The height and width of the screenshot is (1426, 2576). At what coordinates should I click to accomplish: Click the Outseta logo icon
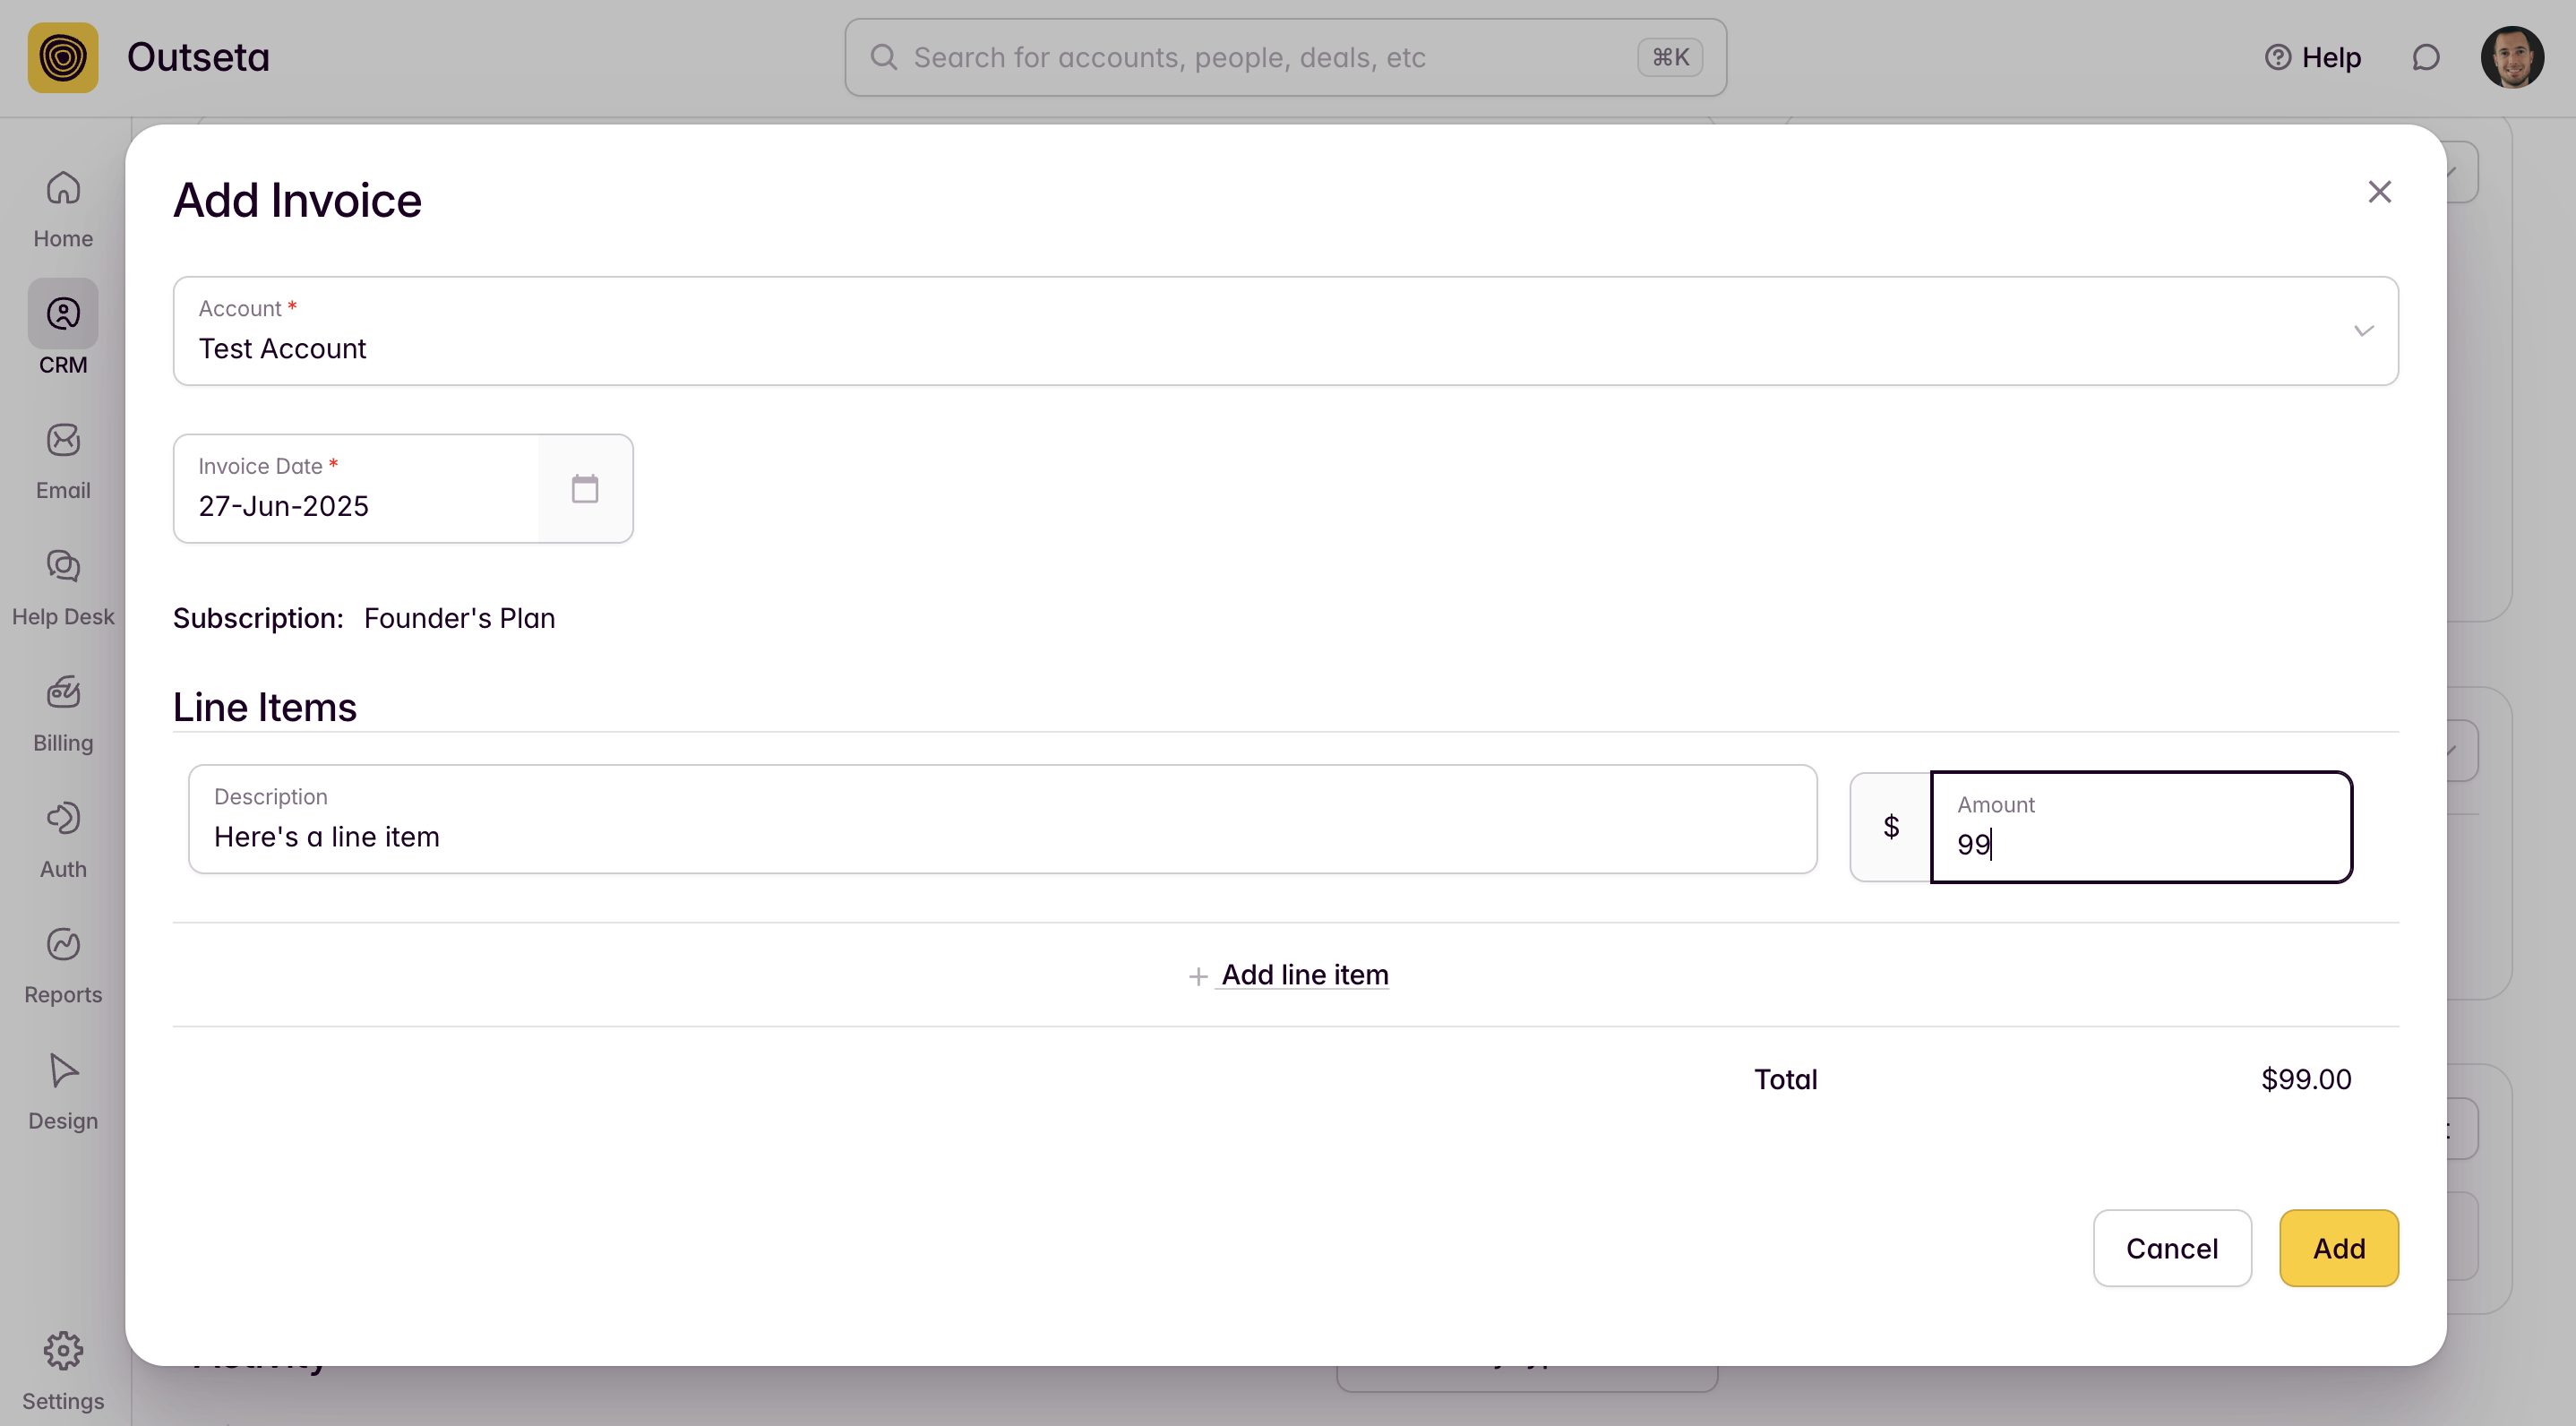(63, 58)
